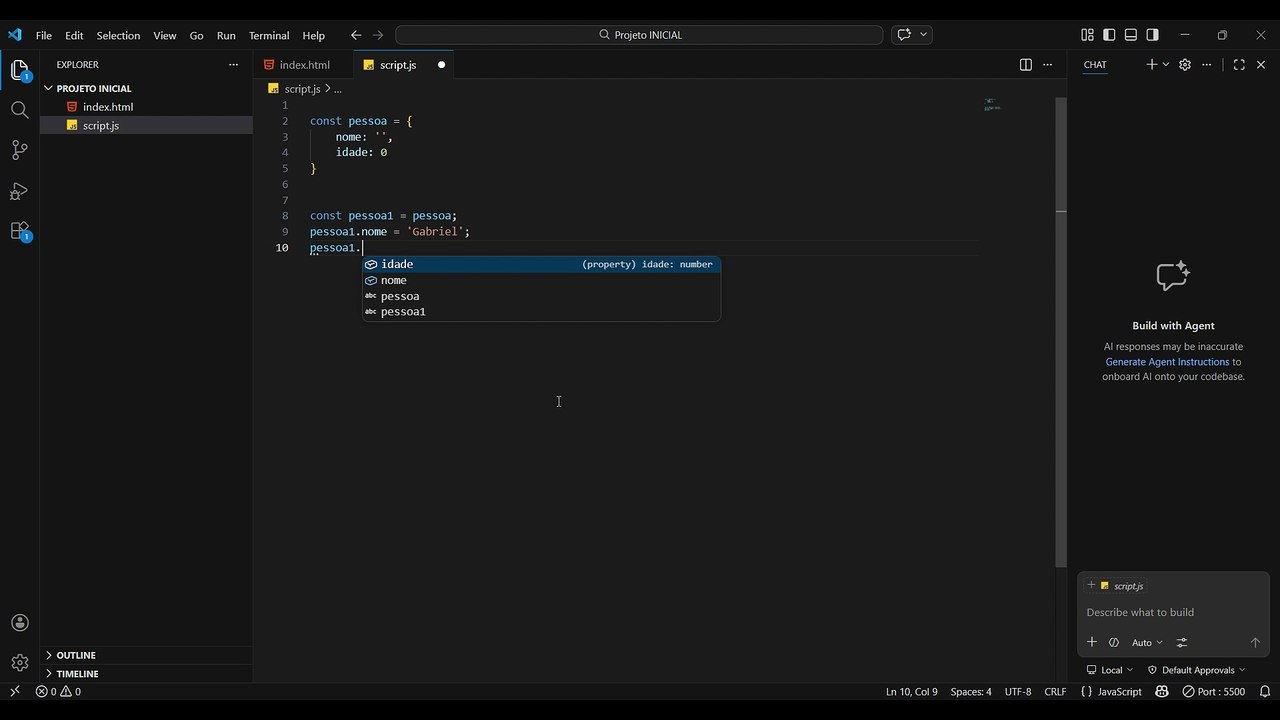Open the Go menu
Screen dimensions: 1280x720
(197, 35)
